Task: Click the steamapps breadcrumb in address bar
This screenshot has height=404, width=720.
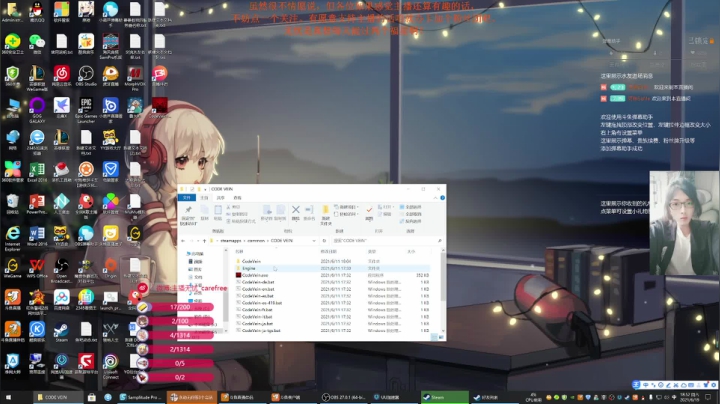Action: [x=231, y=241]
